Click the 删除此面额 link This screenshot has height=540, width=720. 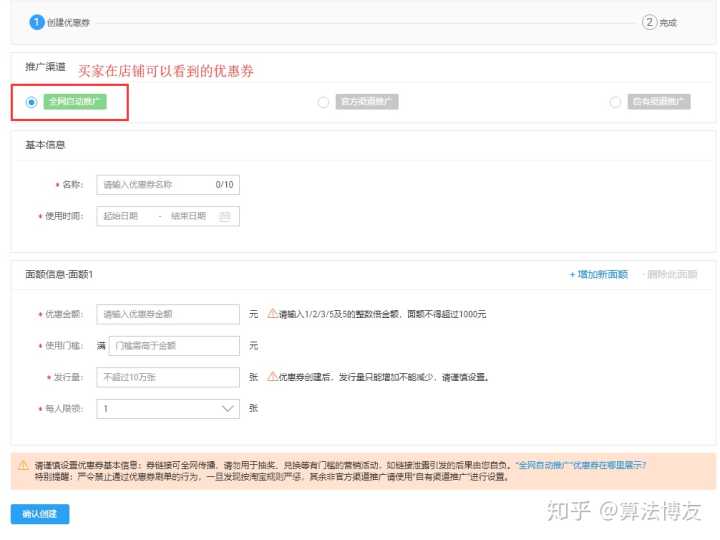click(x=671, y=274)
